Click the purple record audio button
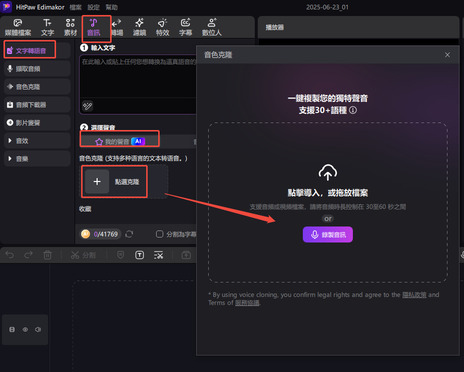The image size is (464, 372). pos(328,235)
